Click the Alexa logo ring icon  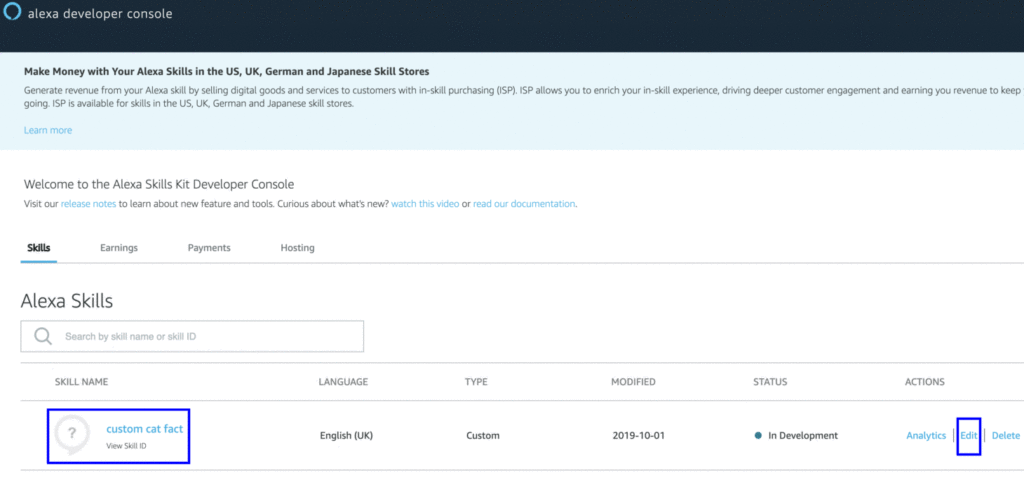click(12, 12)
